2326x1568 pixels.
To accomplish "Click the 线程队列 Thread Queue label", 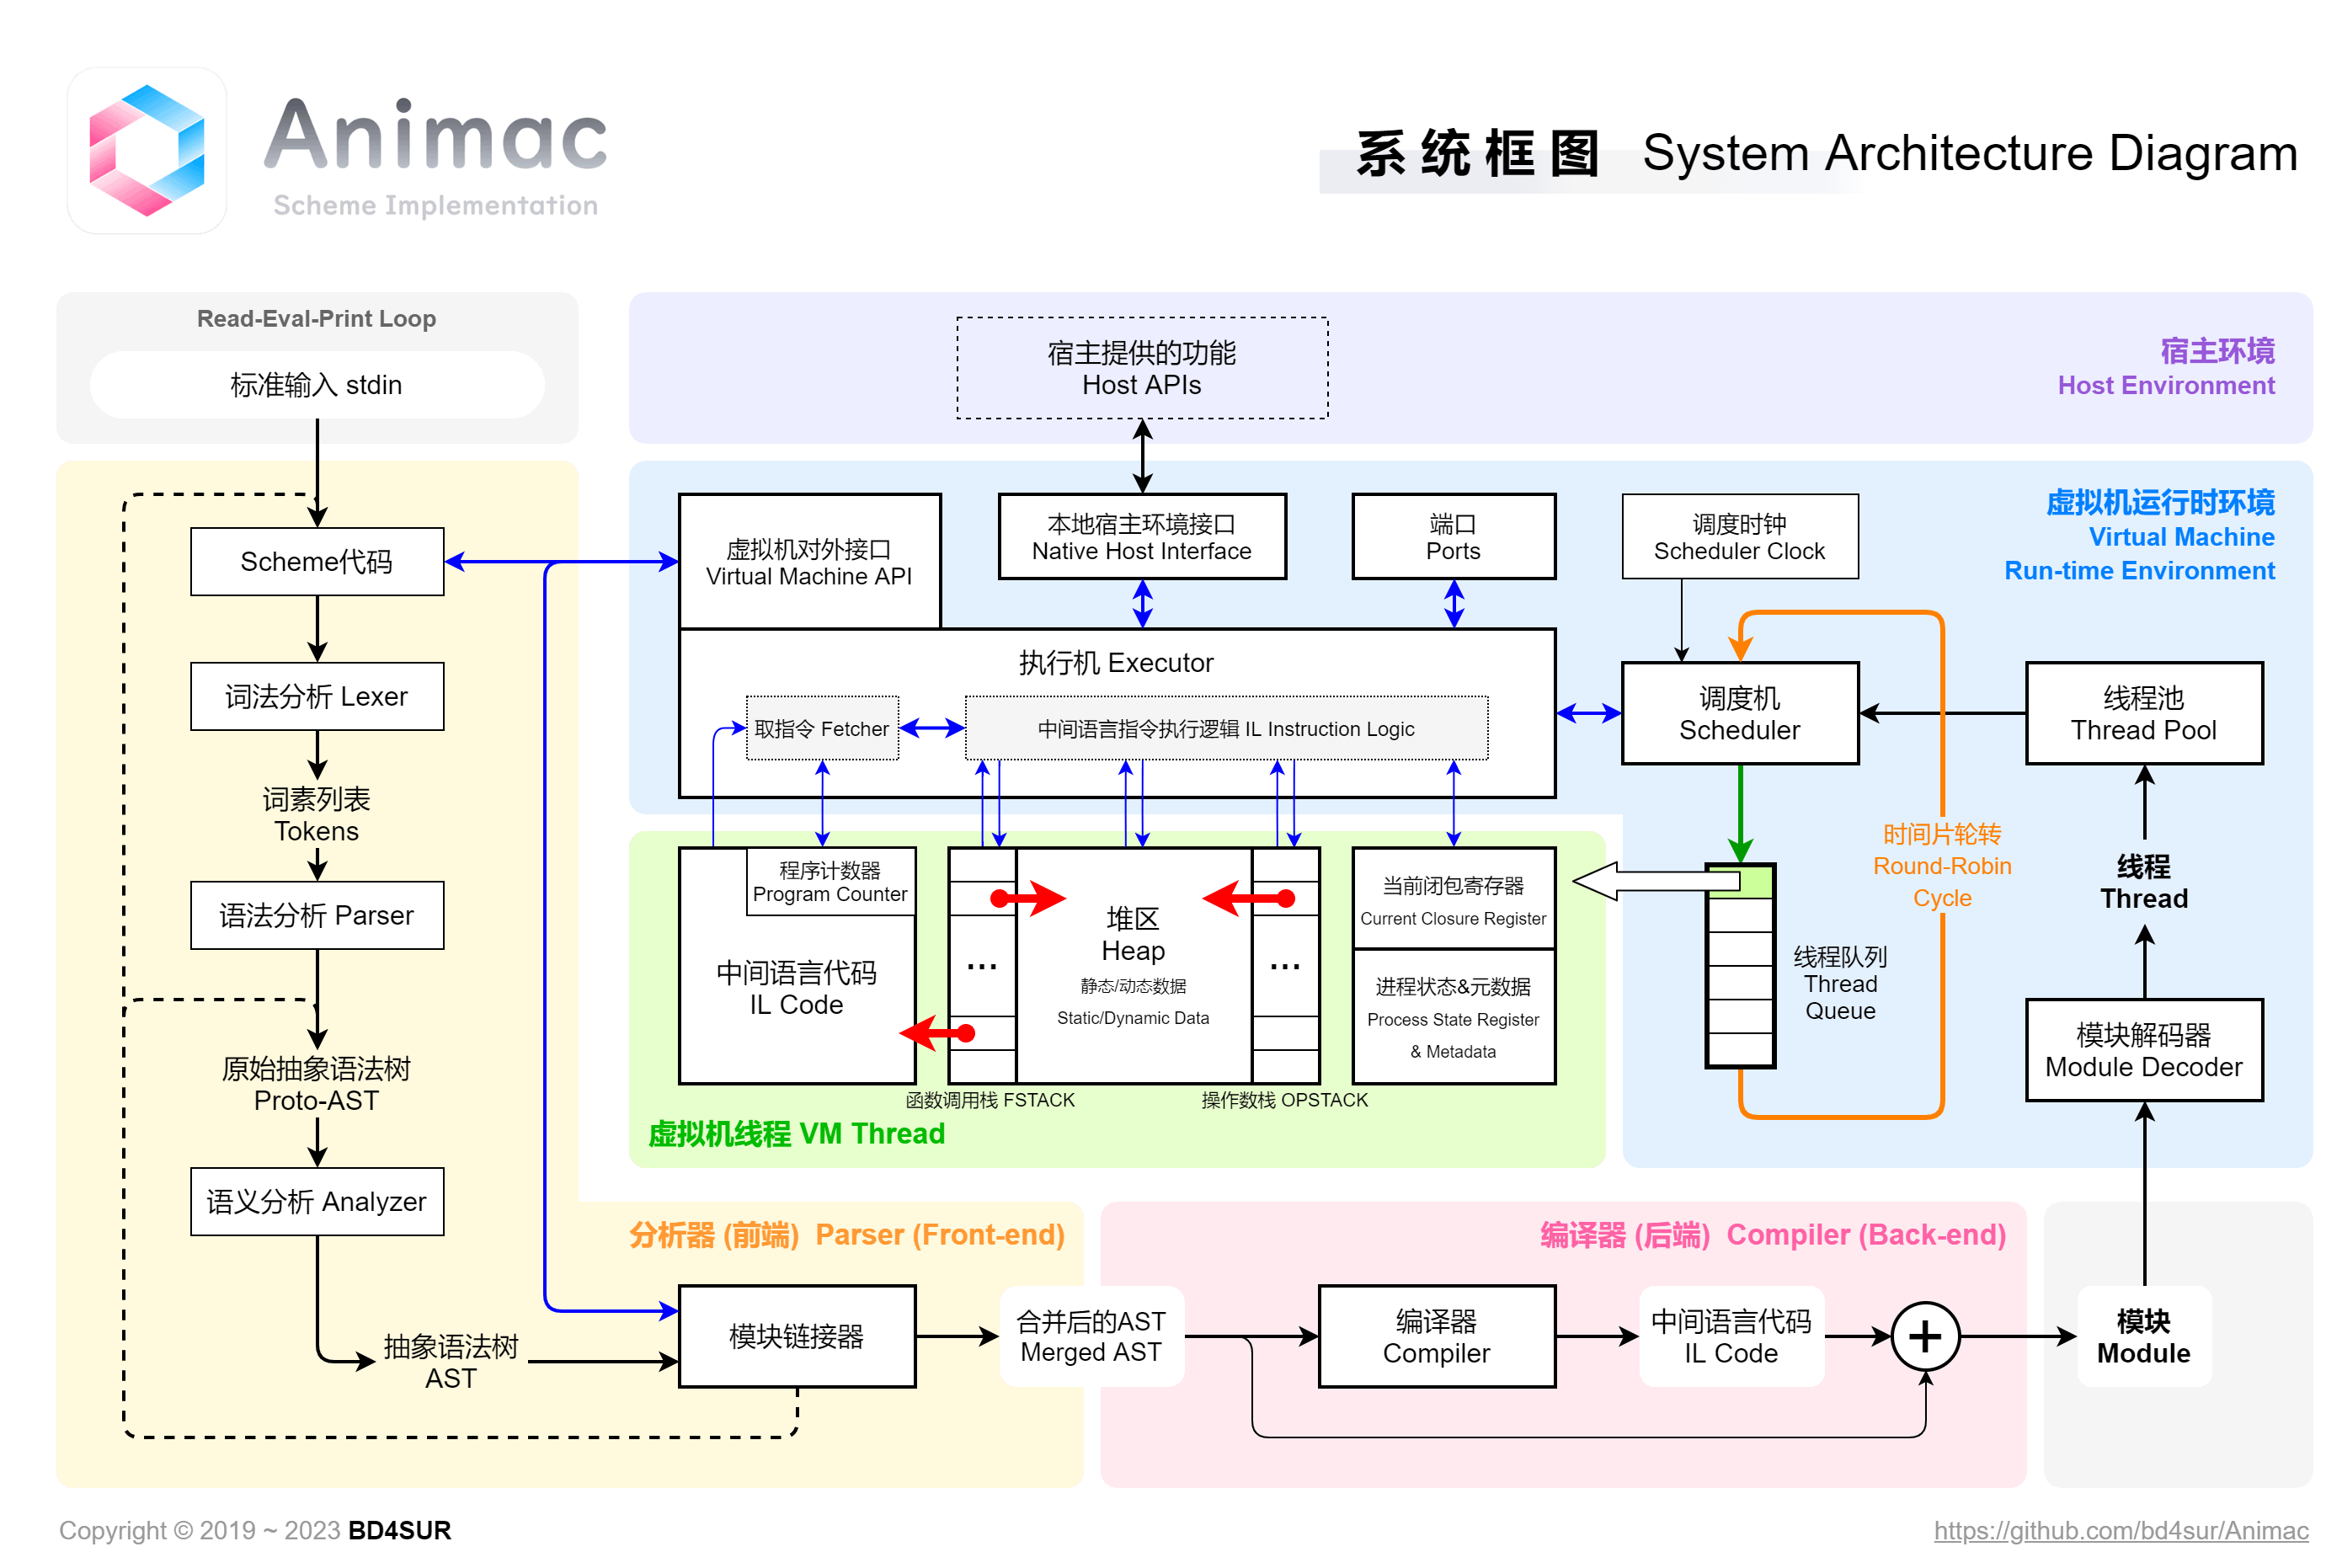I will [1840, 982].
